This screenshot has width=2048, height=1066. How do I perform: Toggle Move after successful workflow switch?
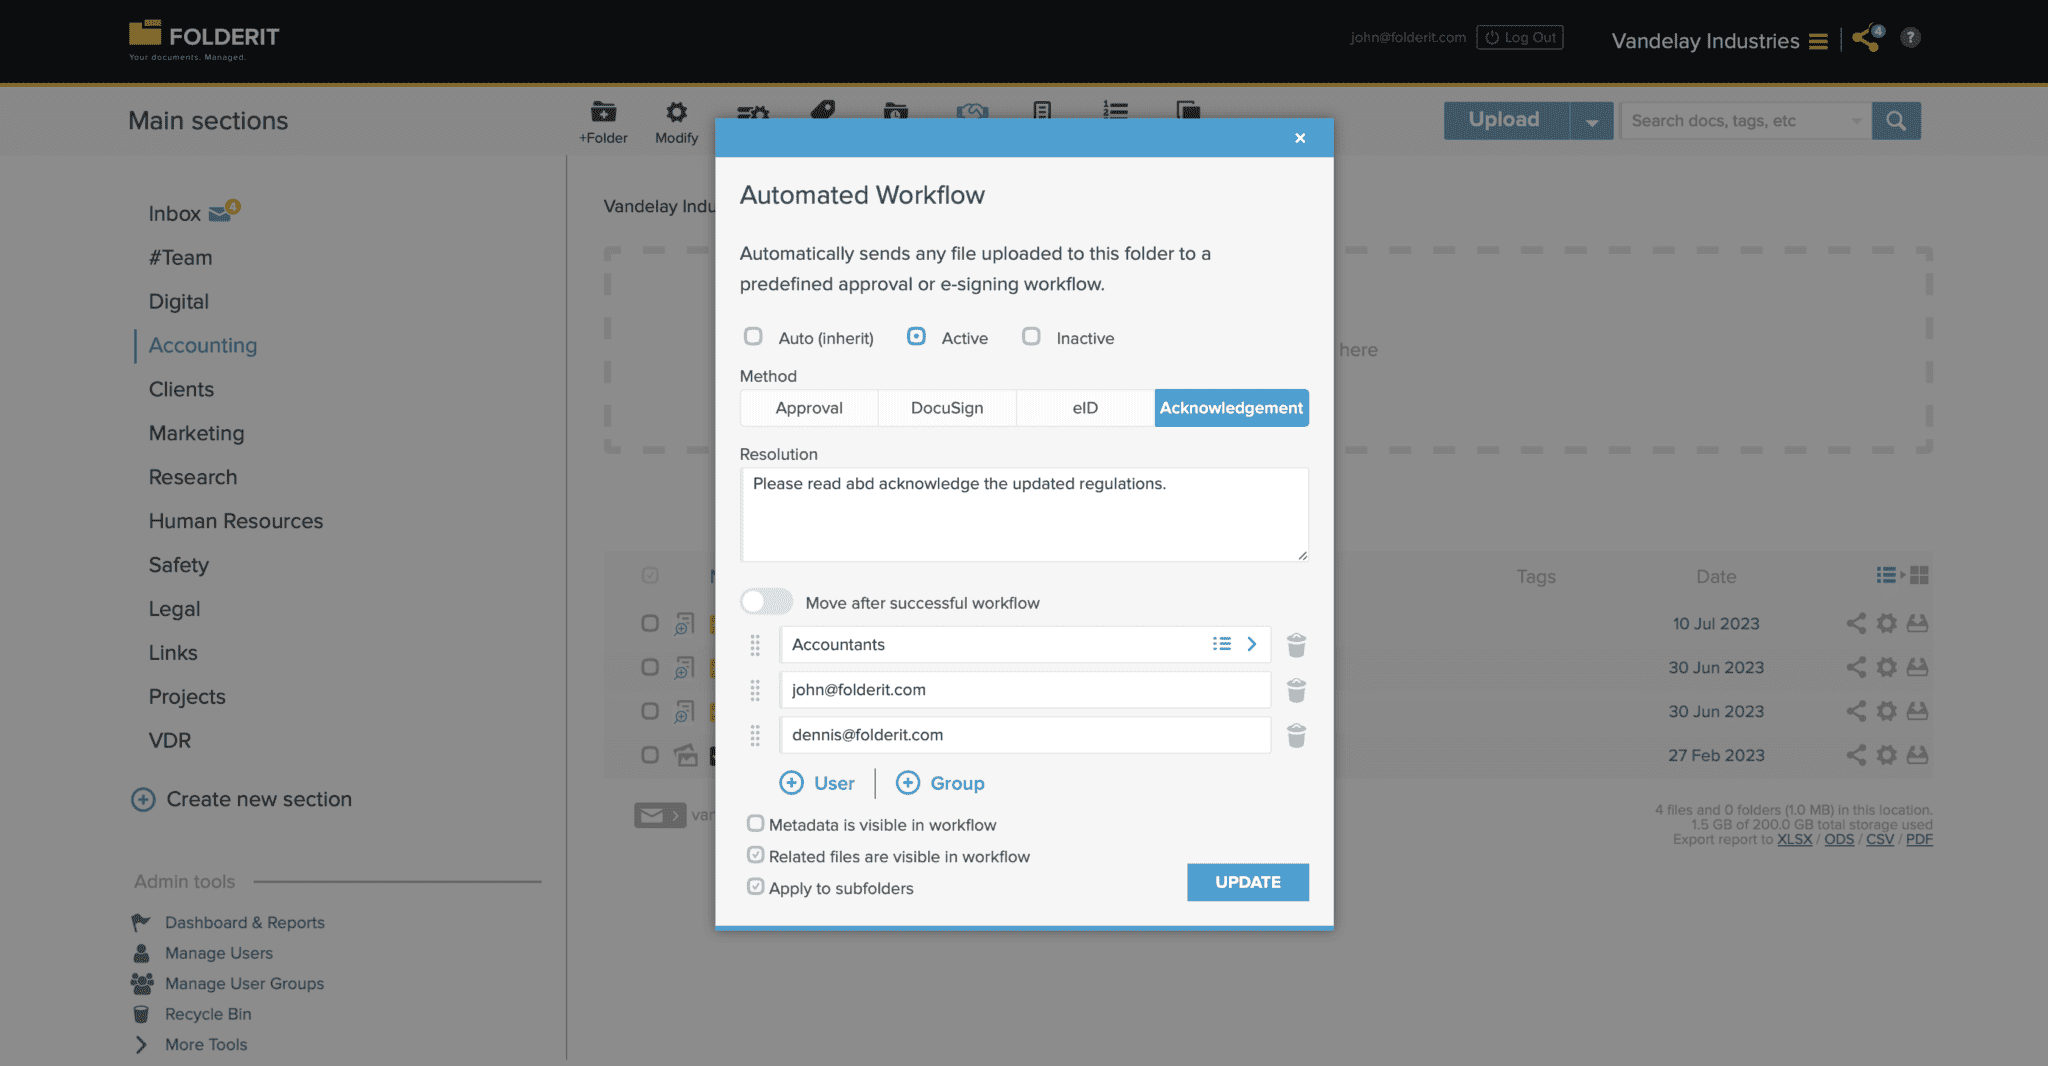pyautogui.click(x=766, y=602)
